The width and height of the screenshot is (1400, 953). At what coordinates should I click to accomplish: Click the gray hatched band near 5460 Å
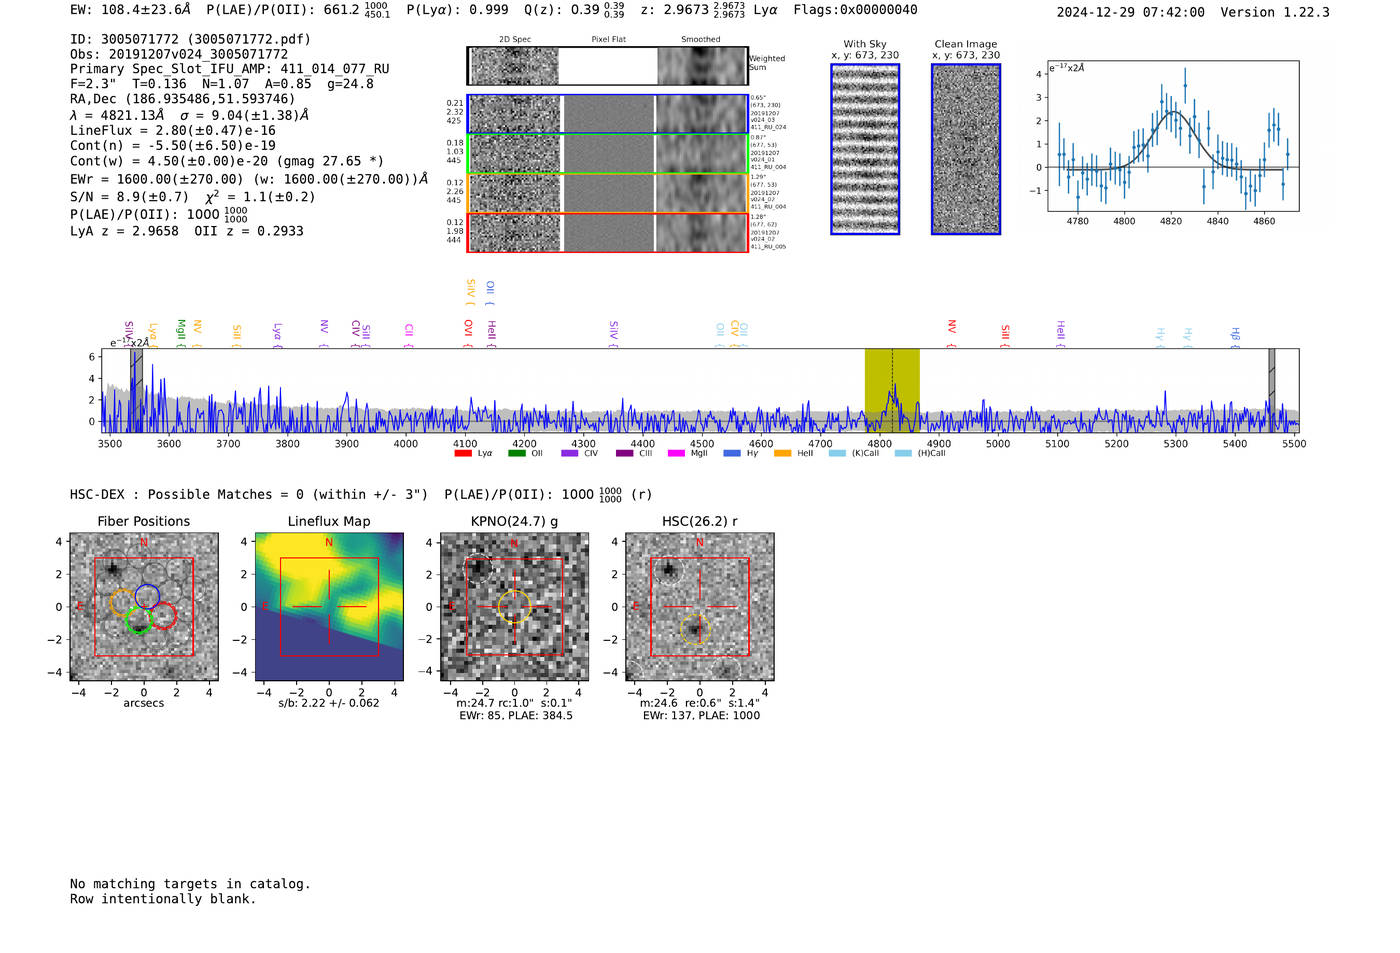1272,391
